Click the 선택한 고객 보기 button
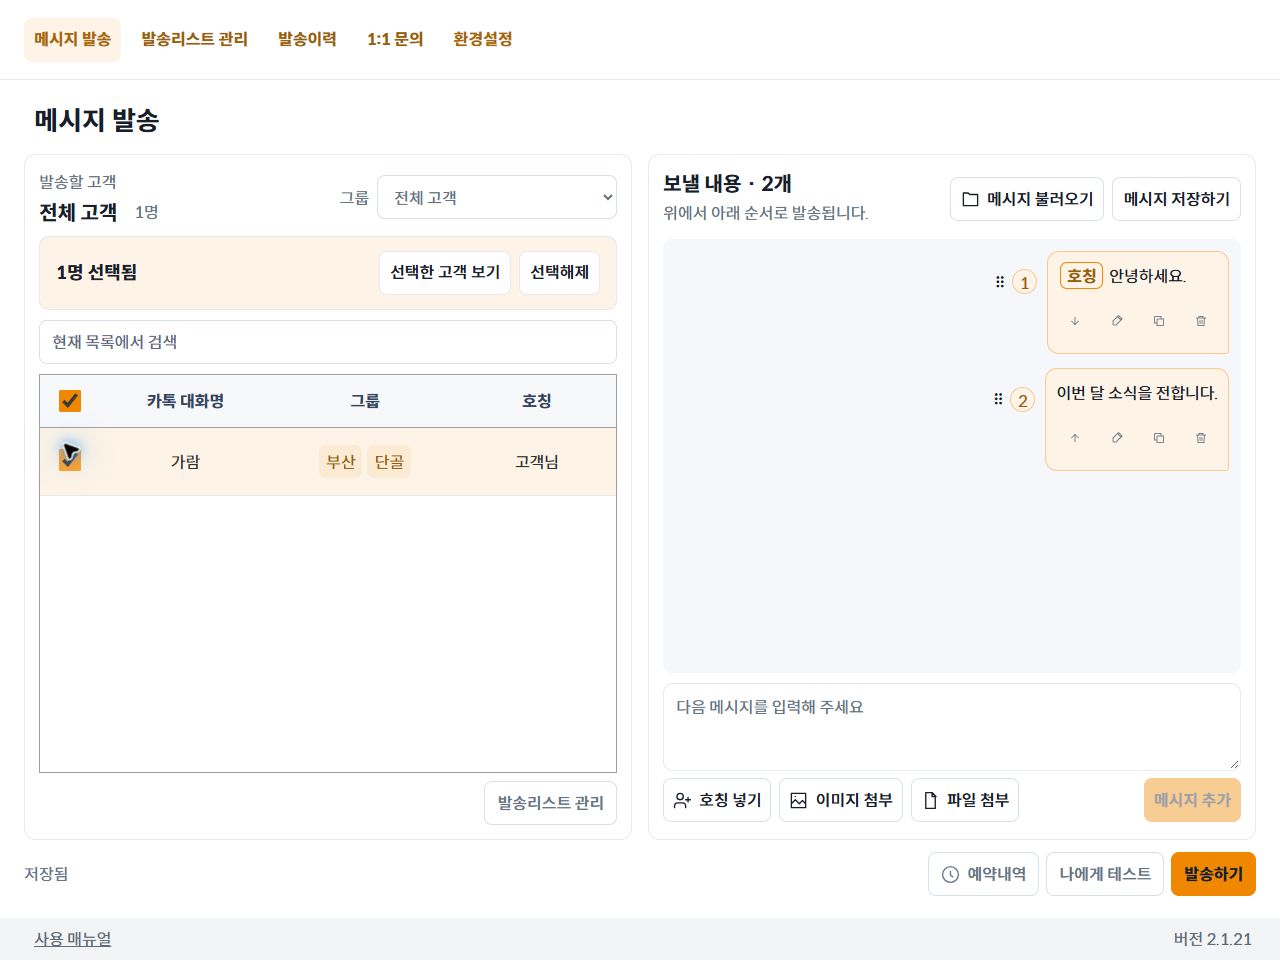The image size is (1280, 960). [445, 273]
